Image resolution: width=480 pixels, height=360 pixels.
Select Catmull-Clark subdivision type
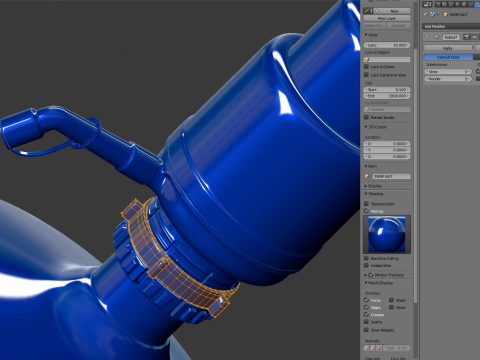448,57
